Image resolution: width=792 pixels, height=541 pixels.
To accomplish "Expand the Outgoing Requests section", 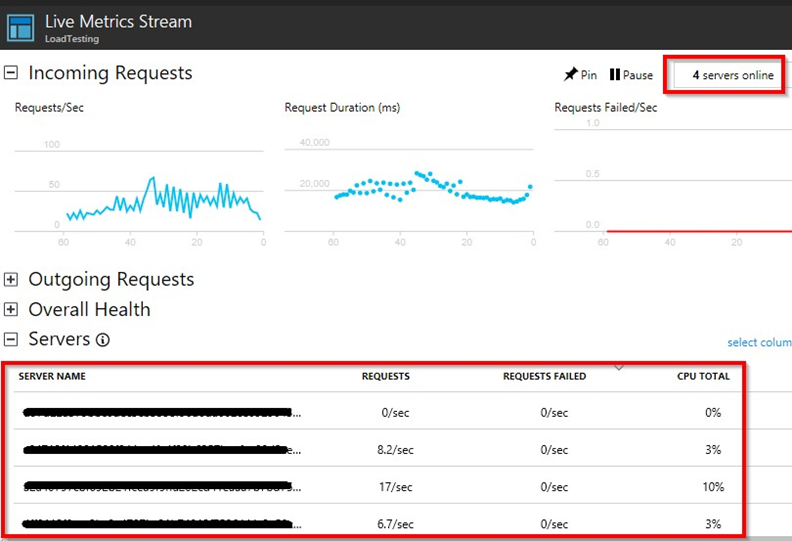I will coord(12,280).
